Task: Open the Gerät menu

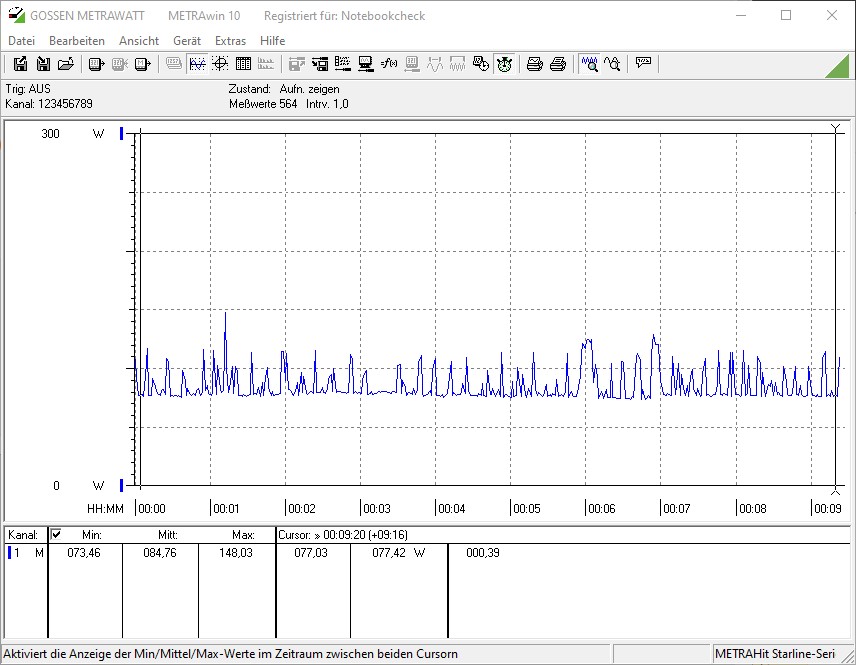Action: point(187,41)
